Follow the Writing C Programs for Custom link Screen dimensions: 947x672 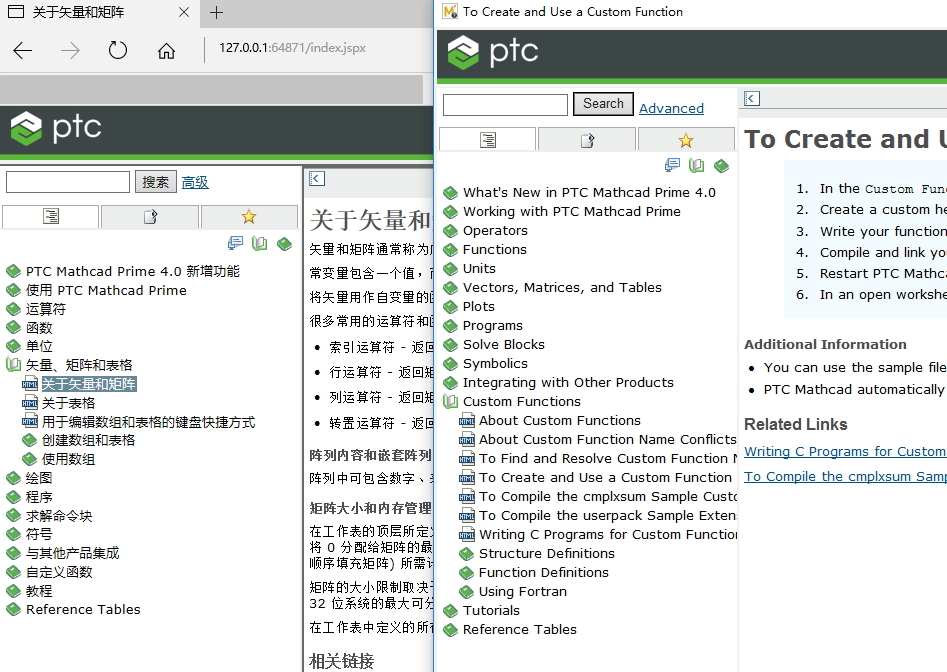coord(845,452)
